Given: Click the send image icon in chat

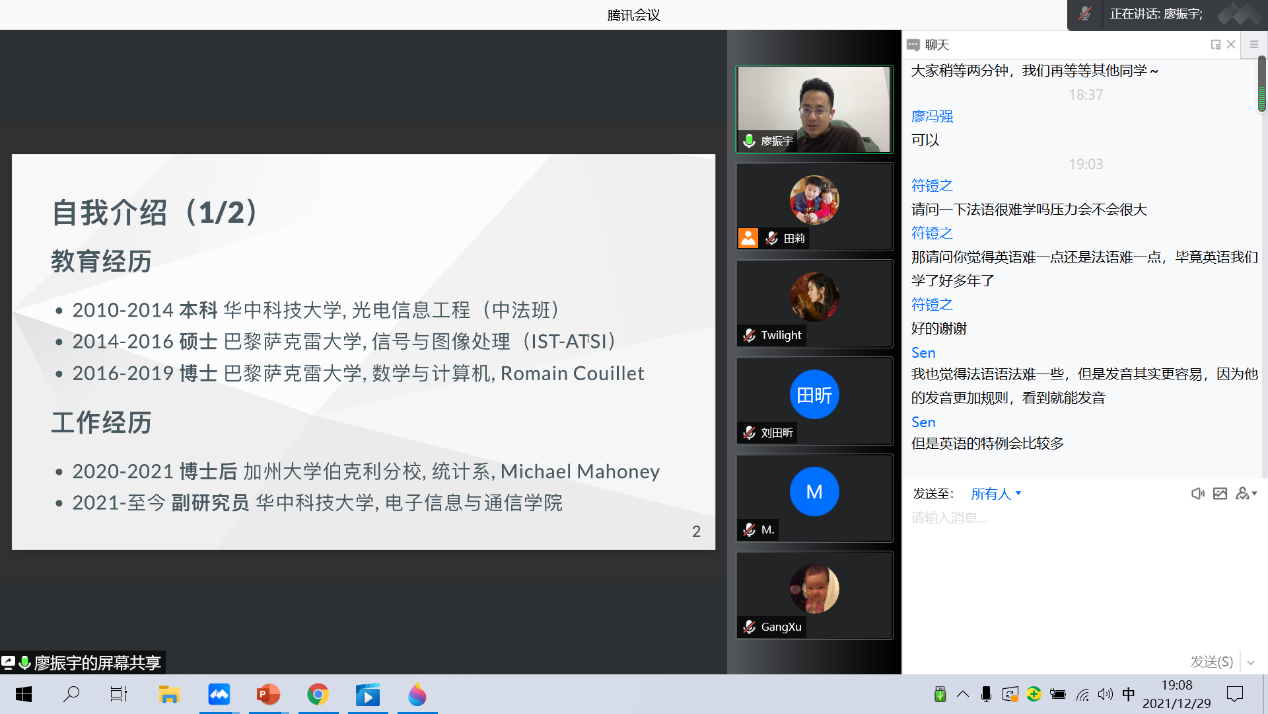Looking at the screenshot, I should 1220,494.
